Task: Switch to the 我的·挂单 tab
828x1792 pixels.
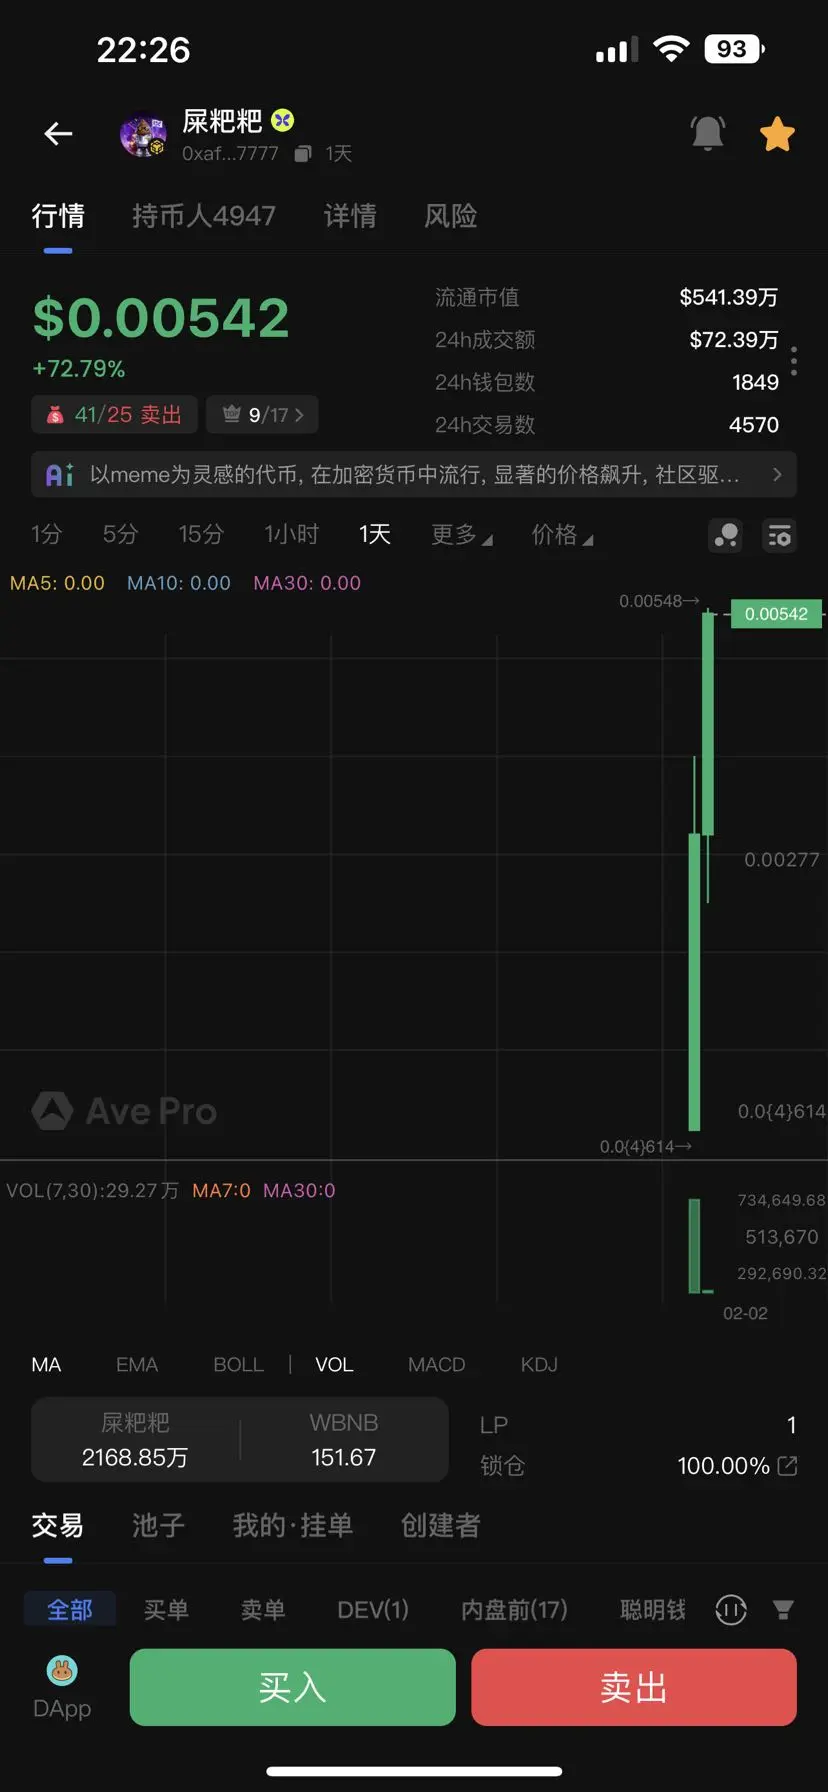Action: tap(293, 1526)
